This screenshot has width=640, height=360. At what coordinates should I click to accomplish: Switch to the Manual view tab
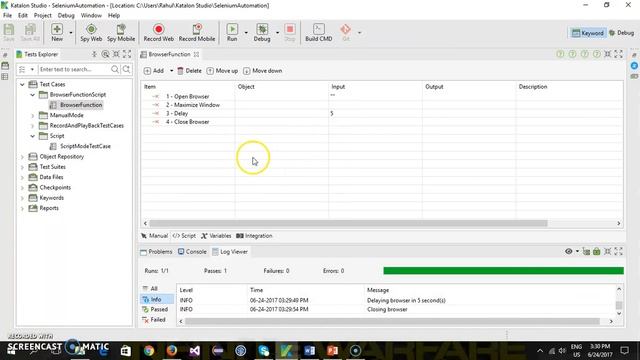(154, 236)
